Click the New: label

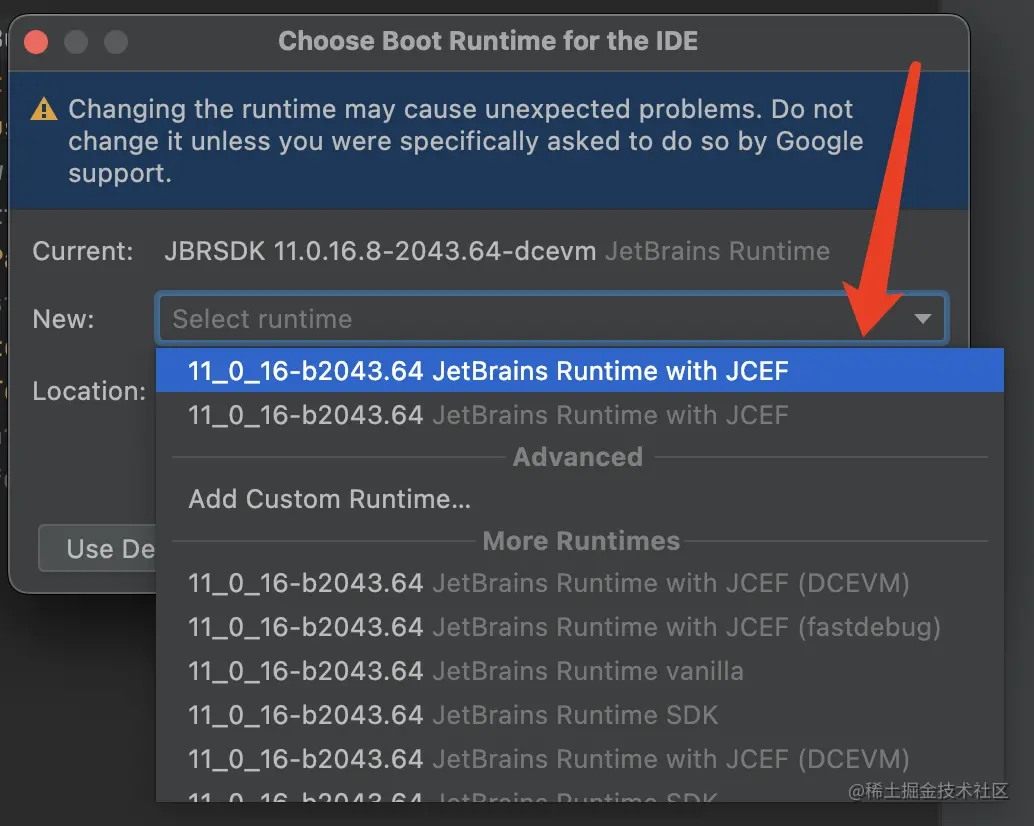click(63, 319)
